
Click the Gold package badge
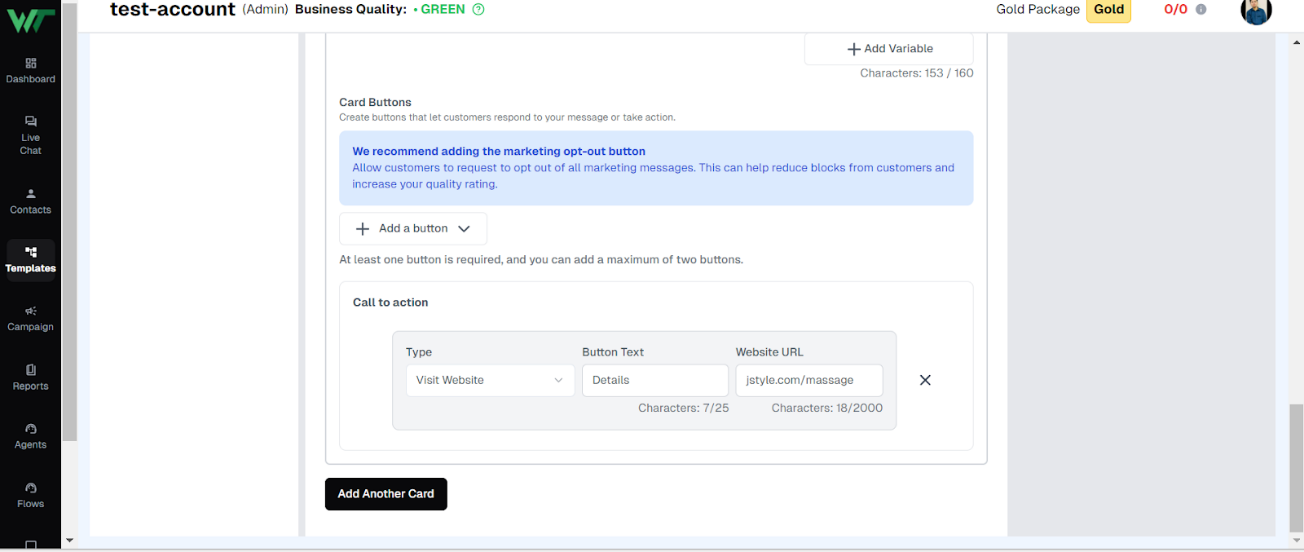pos(1108,10)
